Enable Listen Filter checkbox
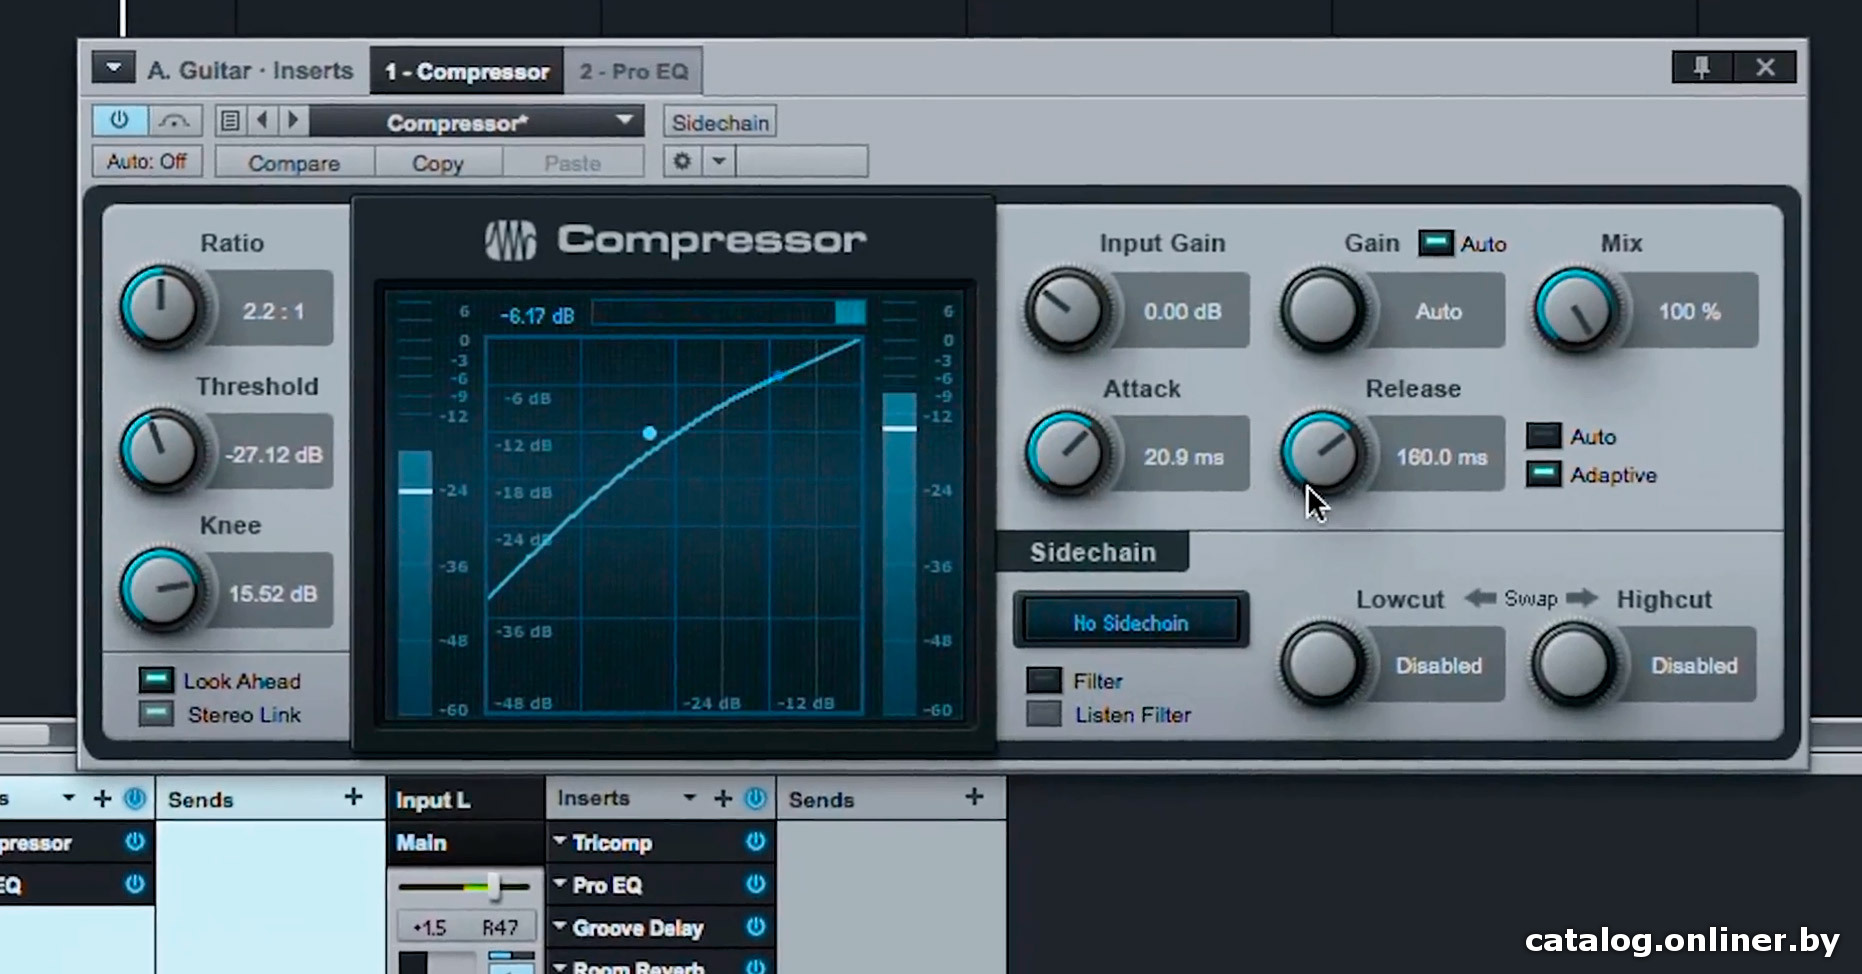 tap(1044, 714)
